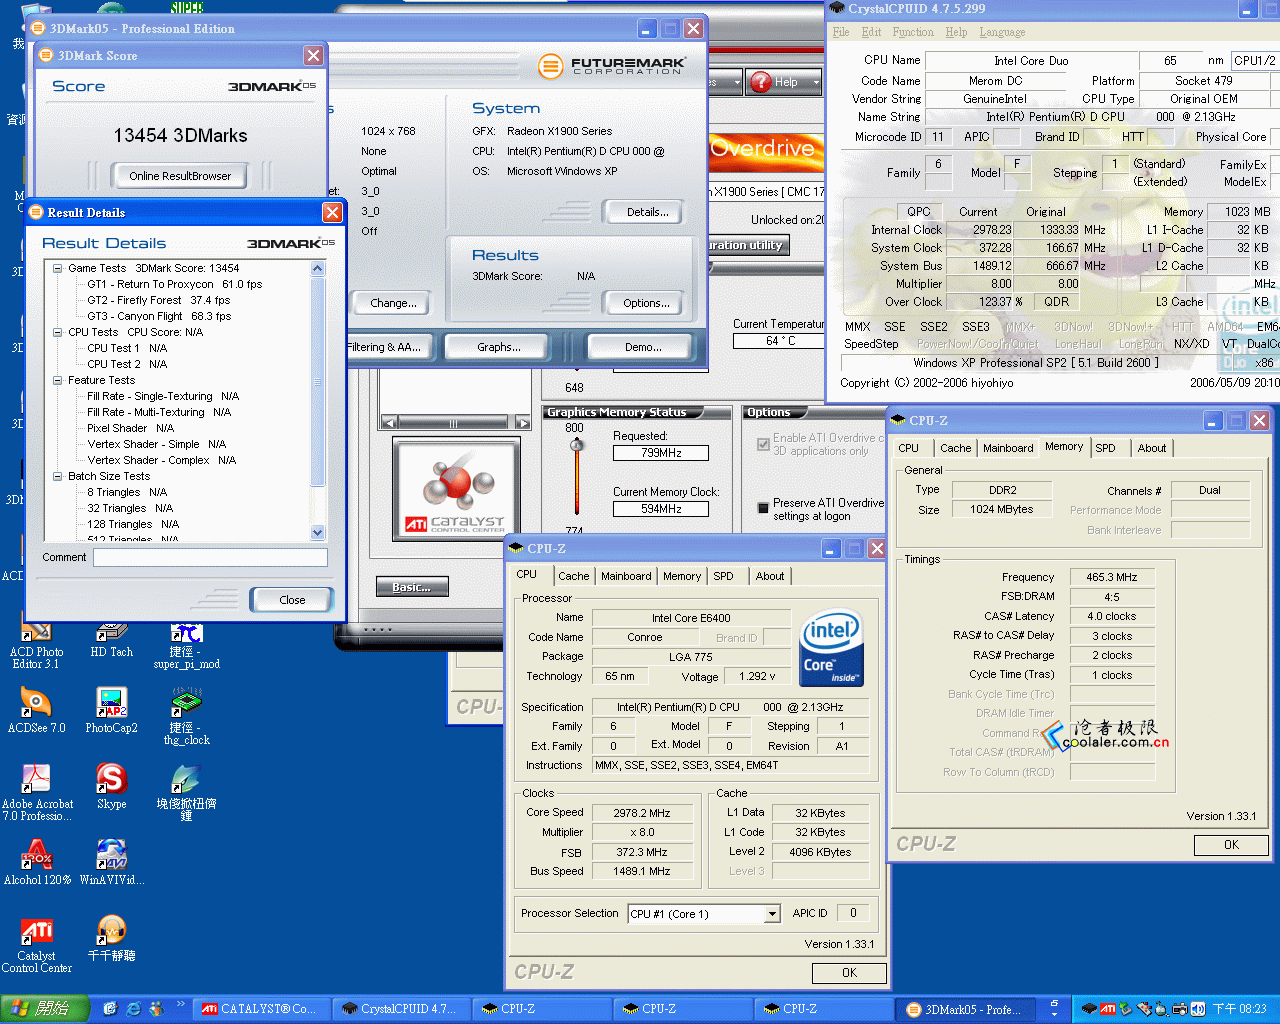The image size is (1280, 1024).
Task: Open Alcohol 120% desktop shortcut
Action: point(37,856)
